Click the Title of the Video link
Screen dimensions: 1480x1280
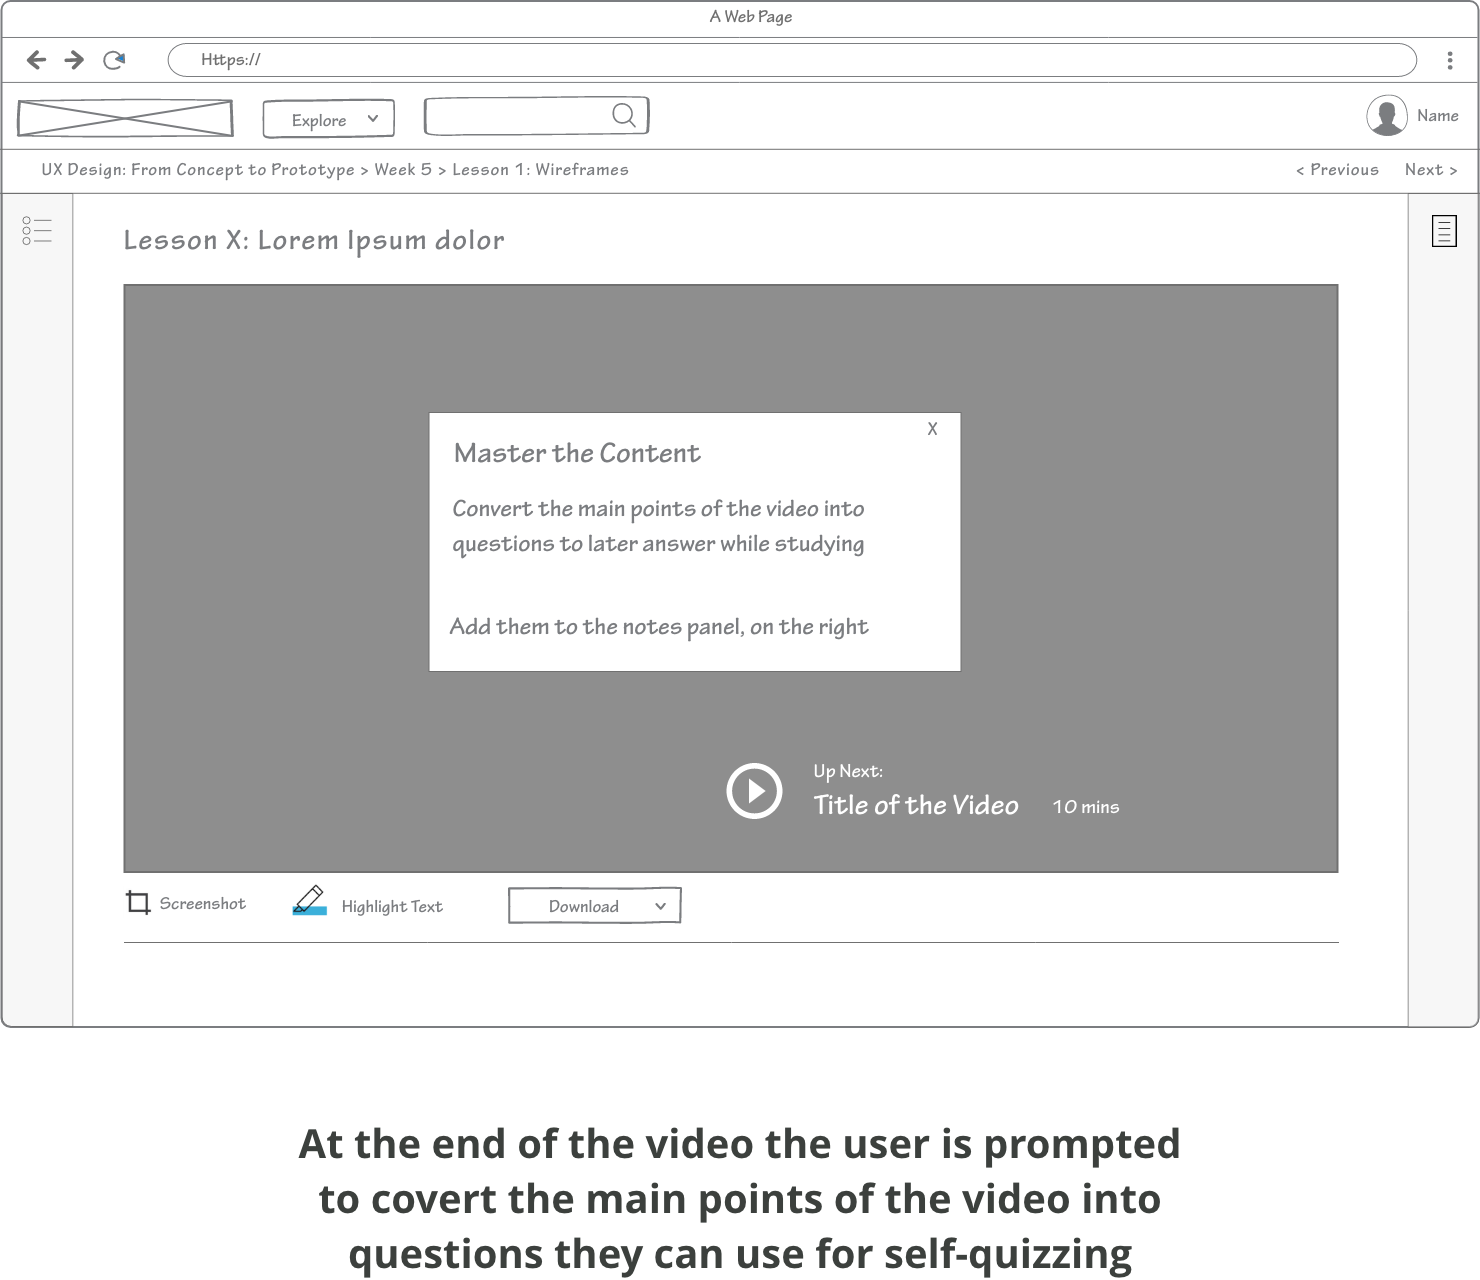coord(916,805)
